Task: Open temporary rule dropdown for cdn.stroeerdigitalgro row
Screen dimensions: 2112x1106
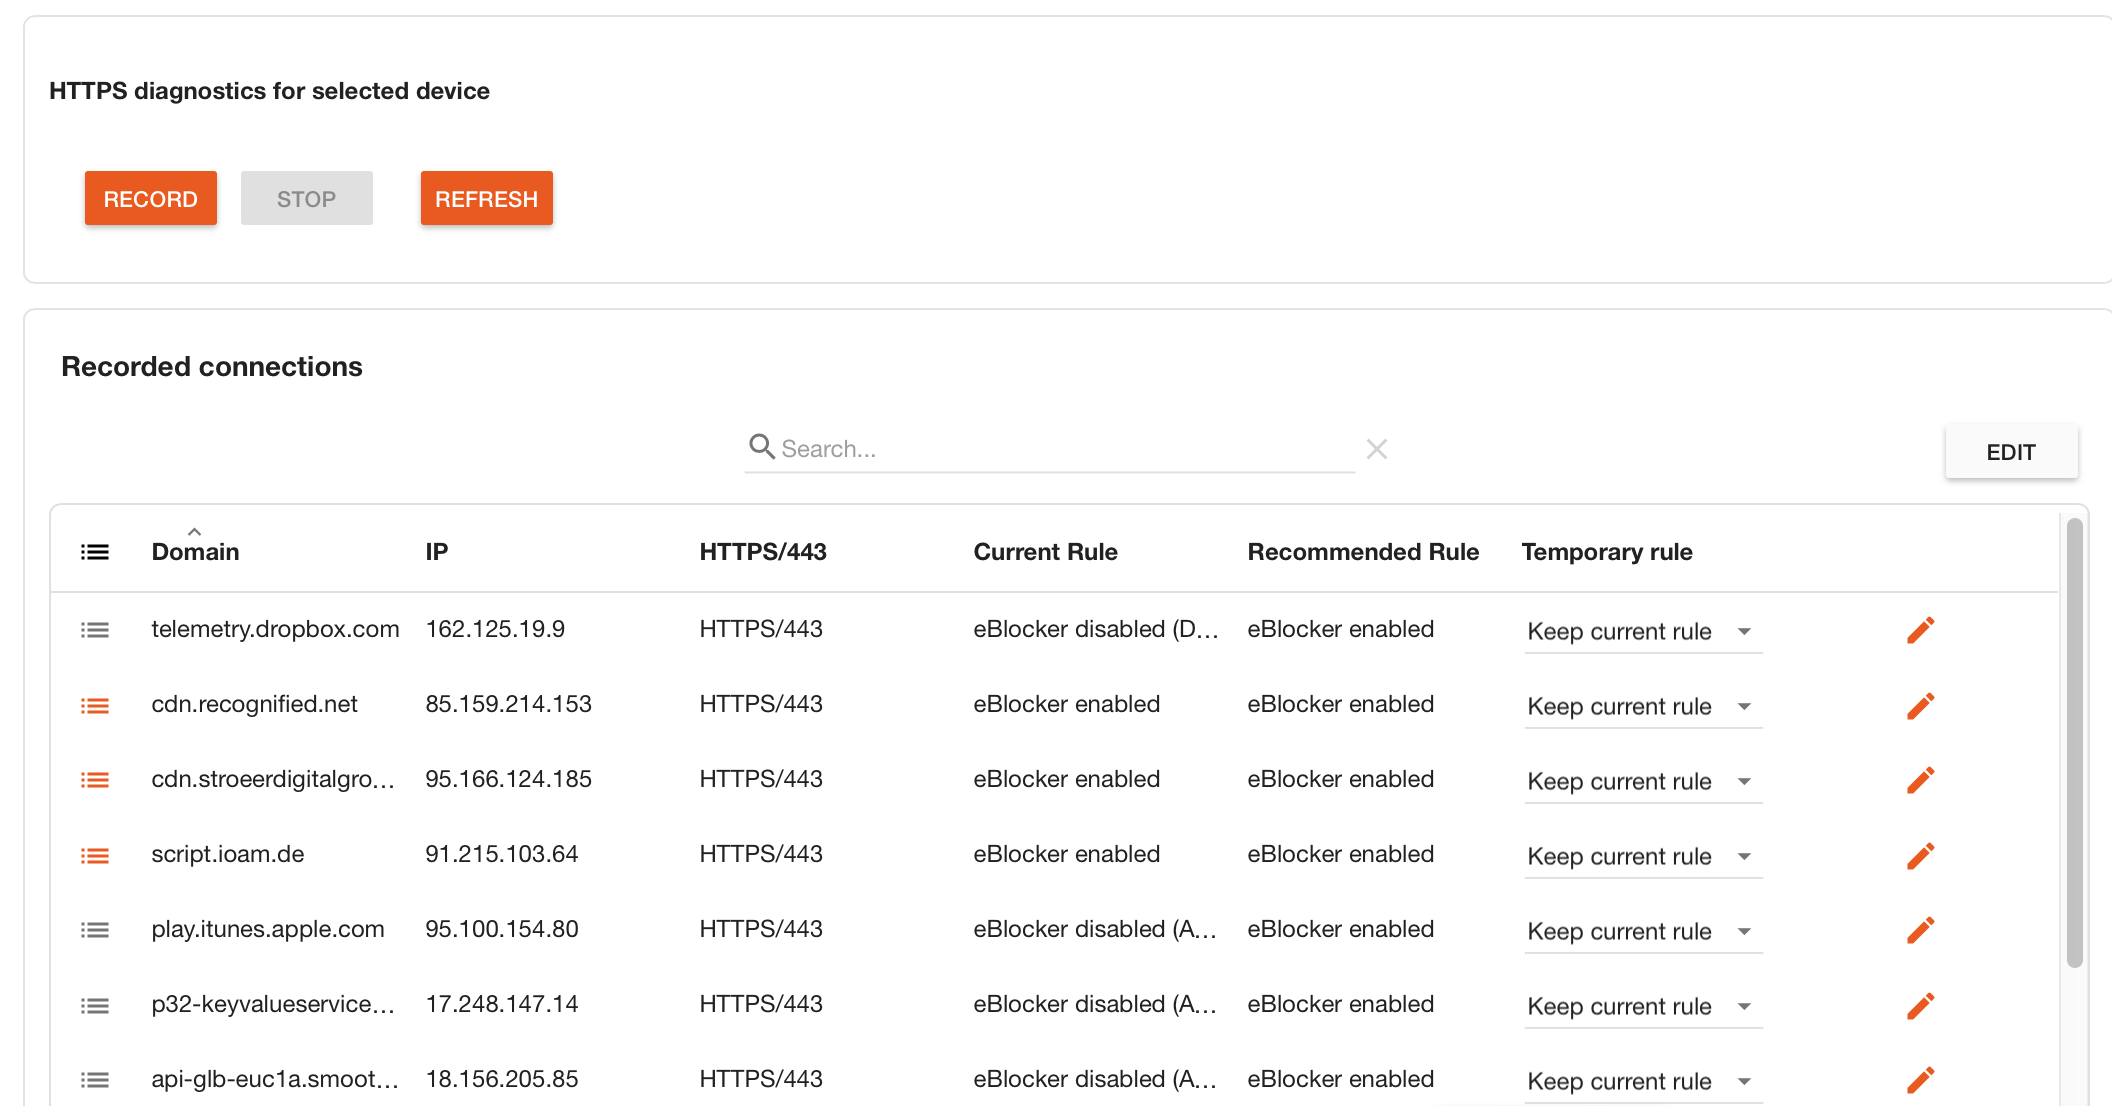Action: click(1643, 782)
